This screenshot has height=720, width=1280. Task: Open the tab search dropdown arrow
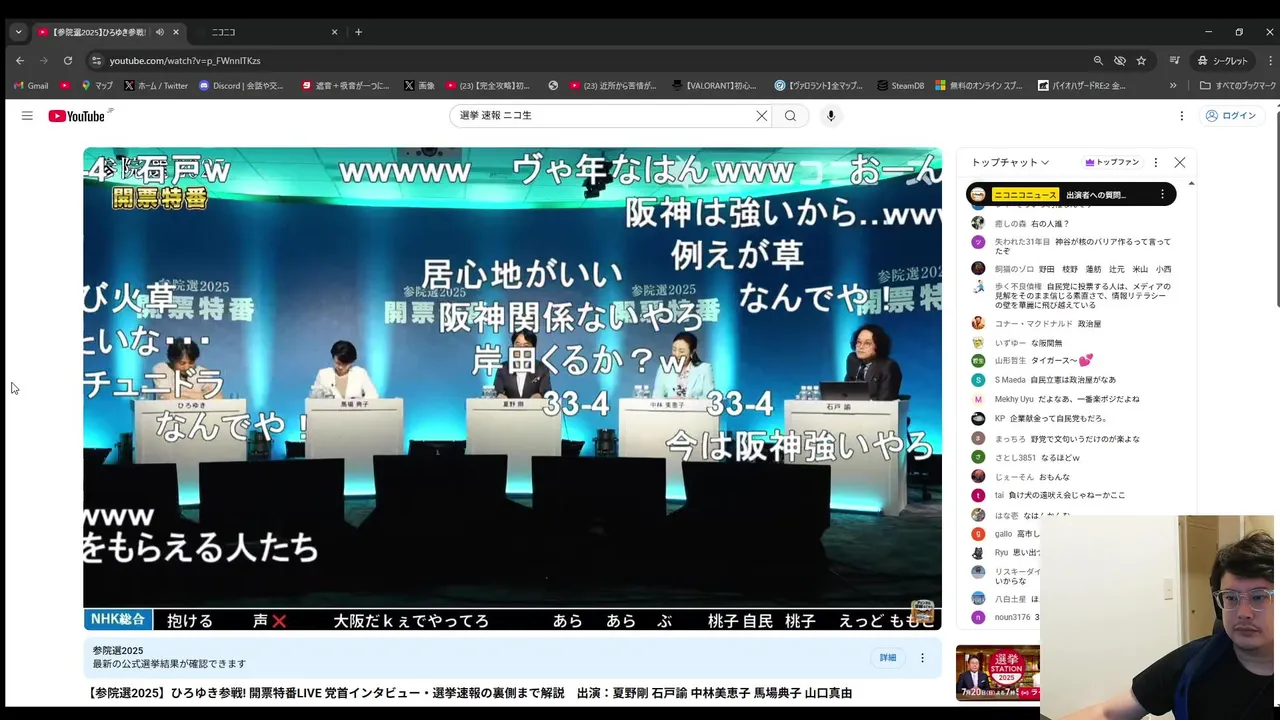point(18,32)
